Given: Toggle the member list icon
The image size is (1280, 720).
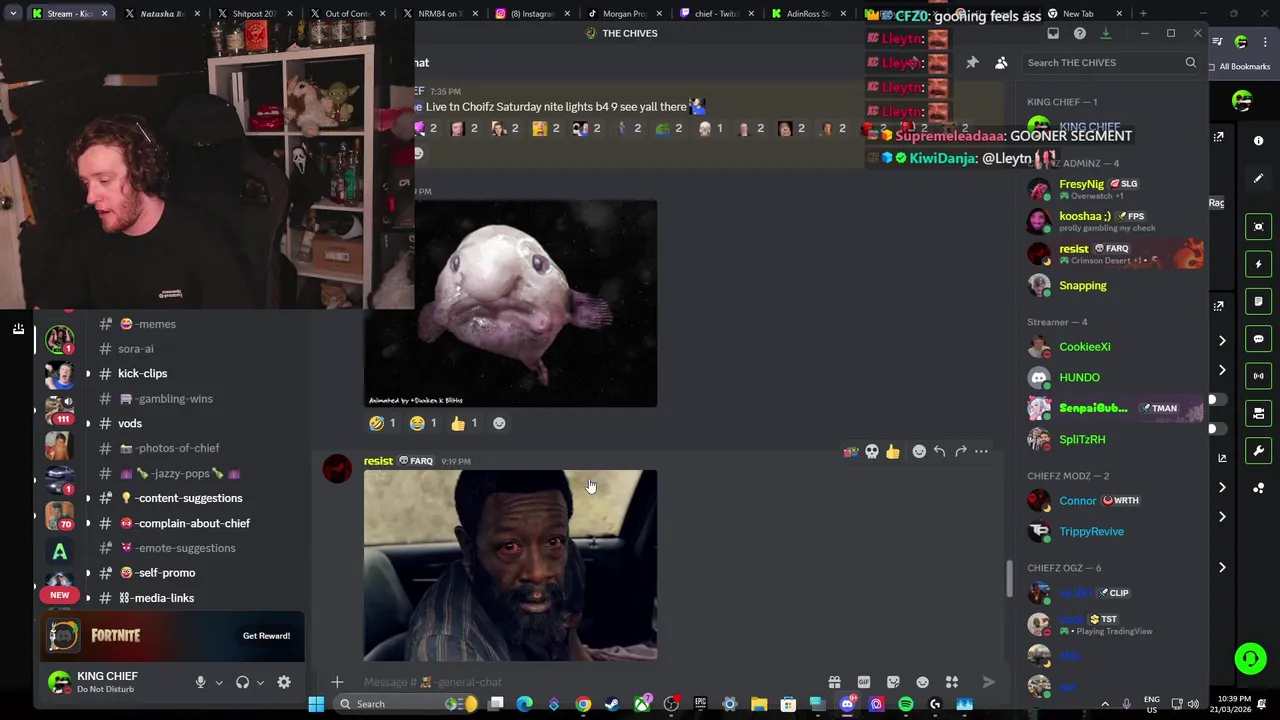Looking at the screenshot, I should tap(1001, 63).
